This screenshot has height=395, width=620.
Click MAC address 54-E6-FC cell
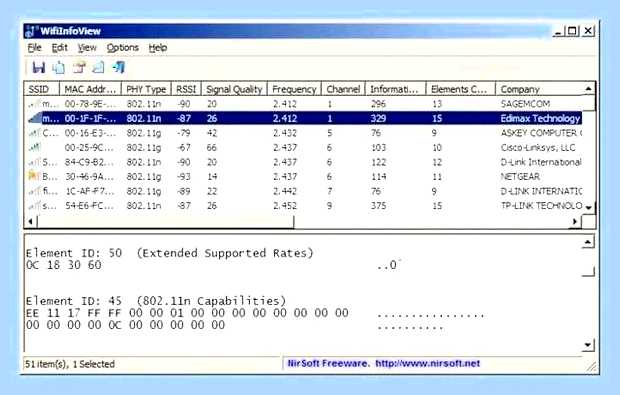point(90,206)
